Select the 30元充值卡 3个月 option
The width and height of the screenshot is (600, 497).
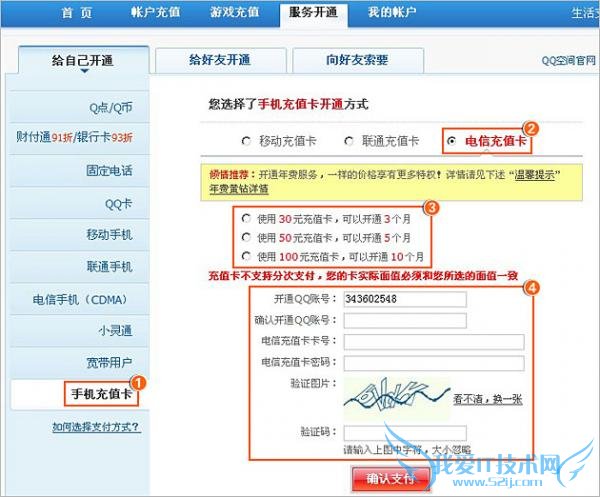click(x=246, y=218)
